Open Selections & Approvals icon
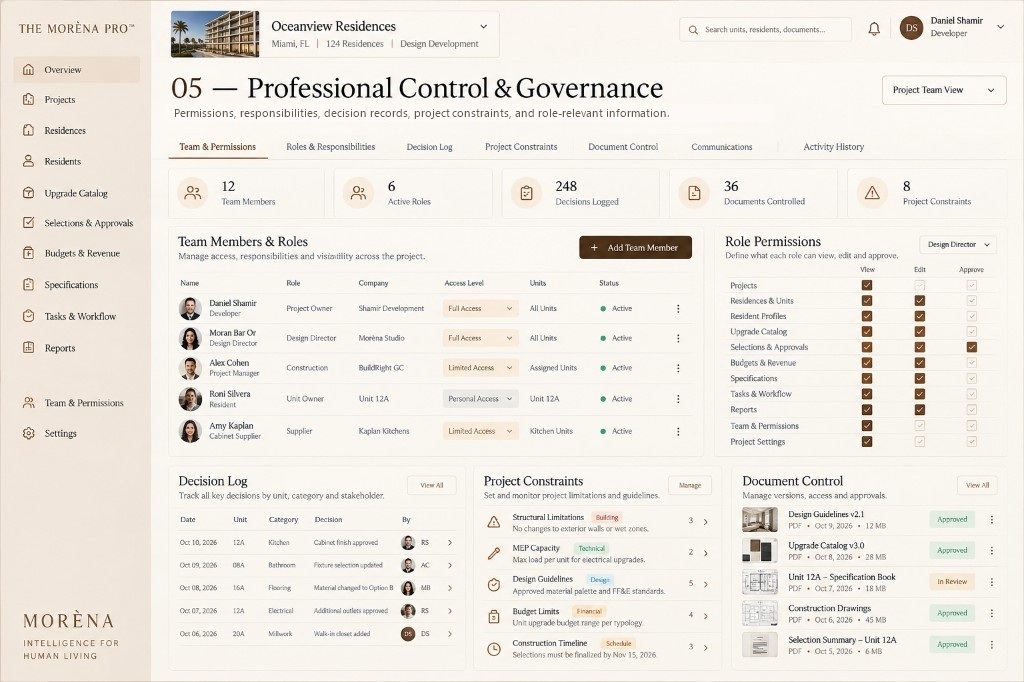The width and height of the screenshot is (1024, 682). 28,223
